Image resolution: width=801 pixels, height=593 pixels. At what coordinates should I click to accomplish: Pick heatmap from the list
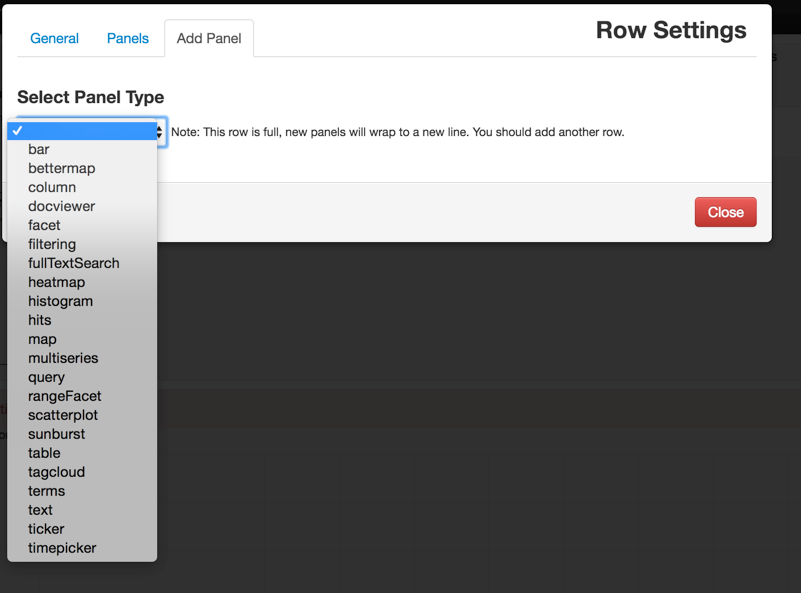(x=82, y=282)
